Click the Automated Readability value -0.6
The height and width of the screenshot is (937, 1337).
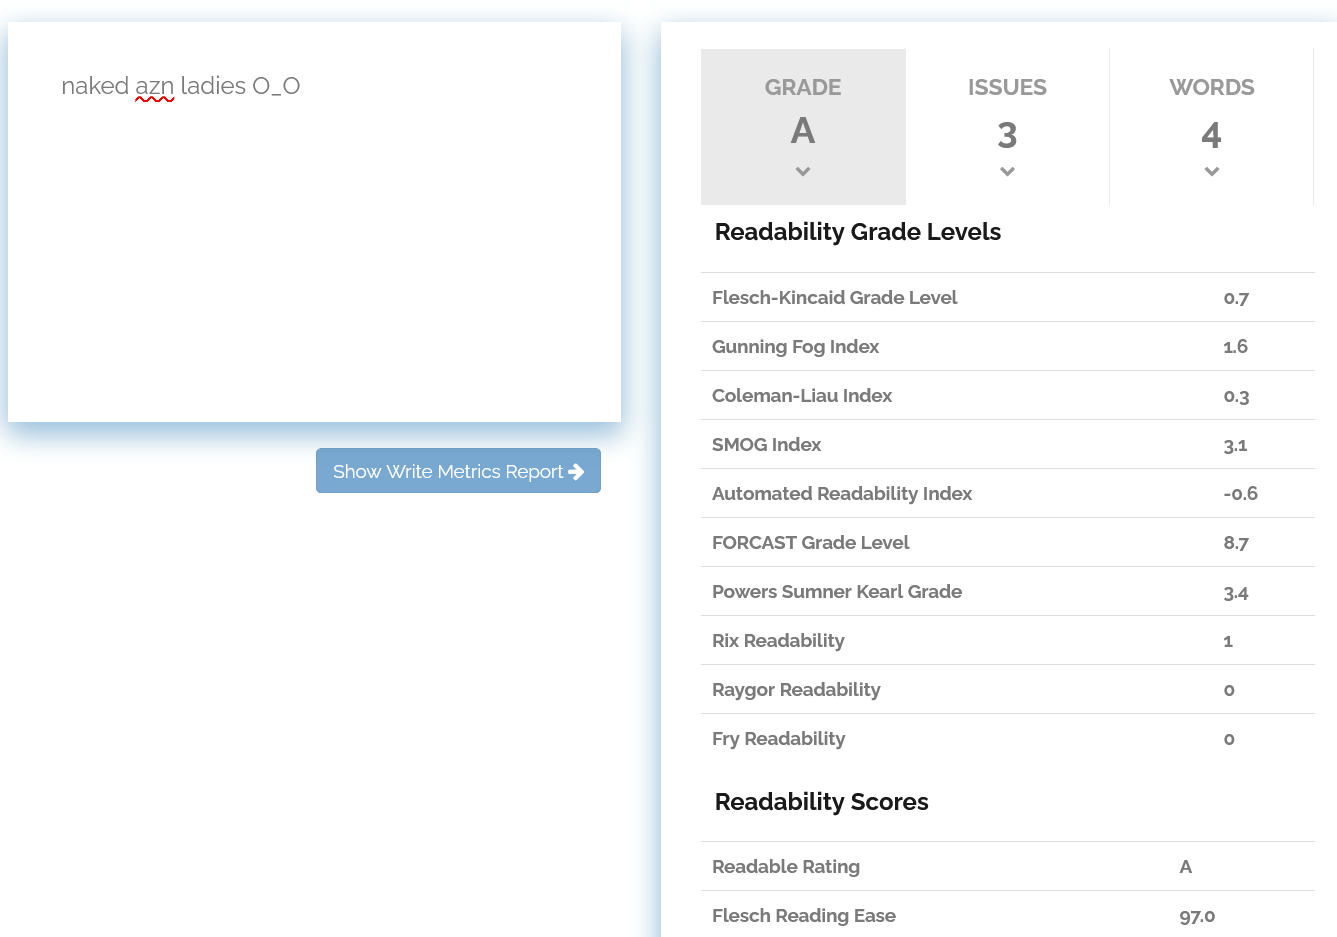(x=1240, y=494)
